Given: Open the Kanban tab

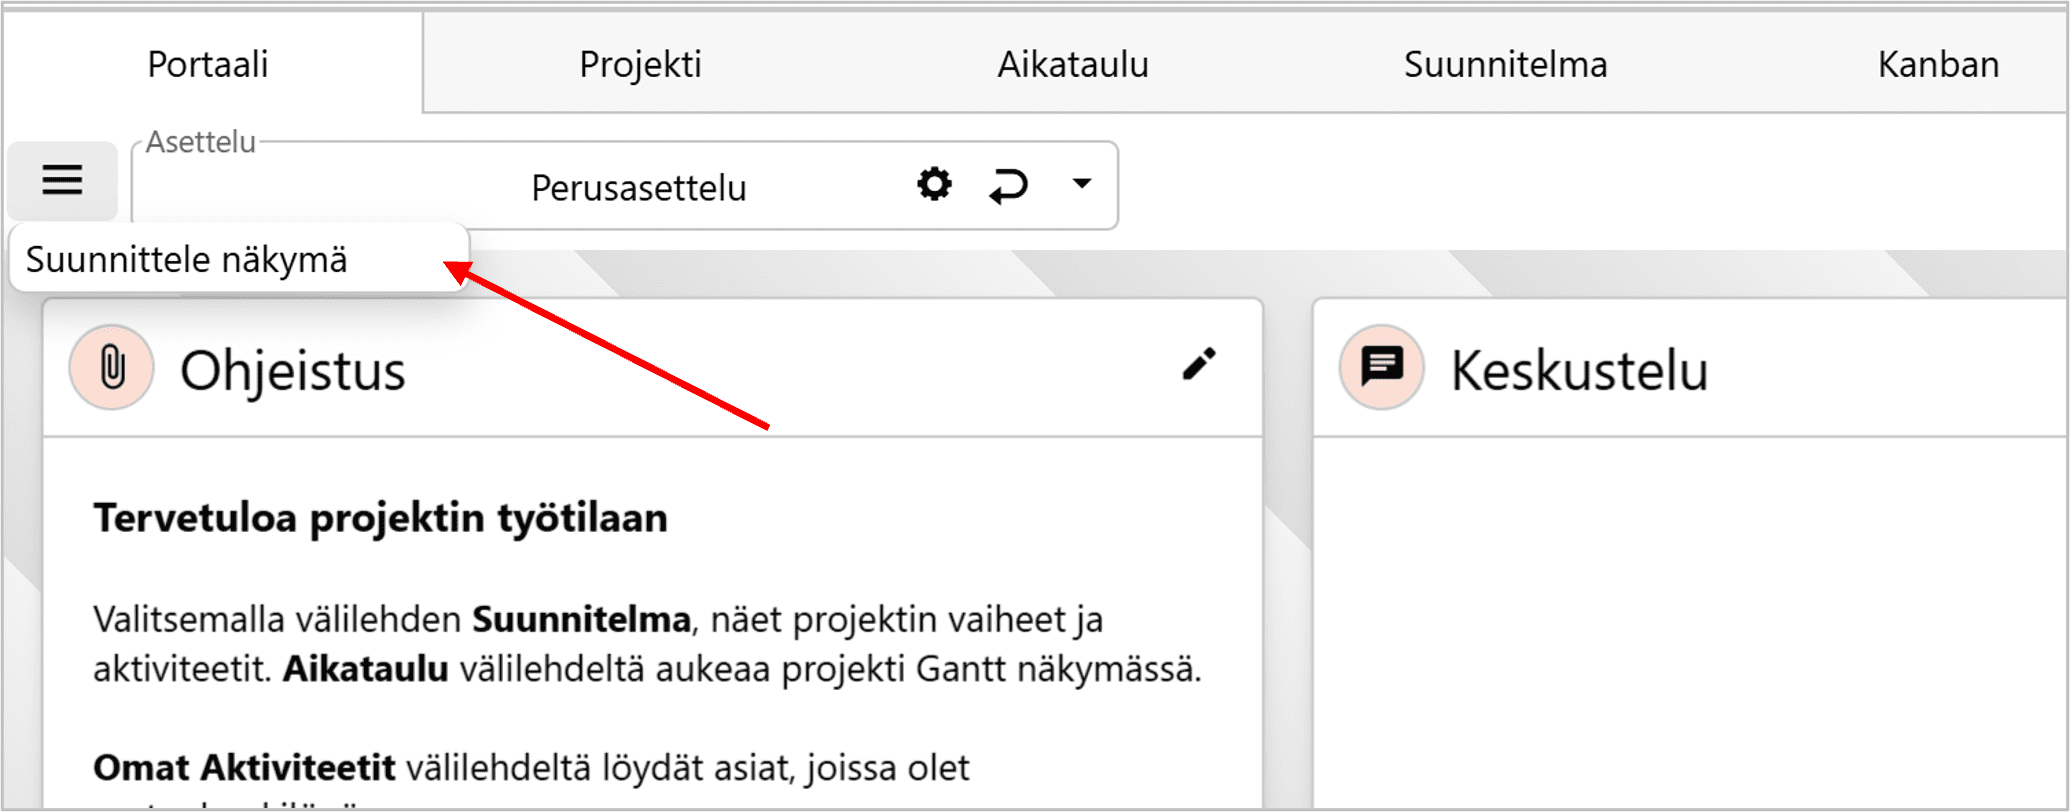Looking at the screenshot, I should point(1937,64).
